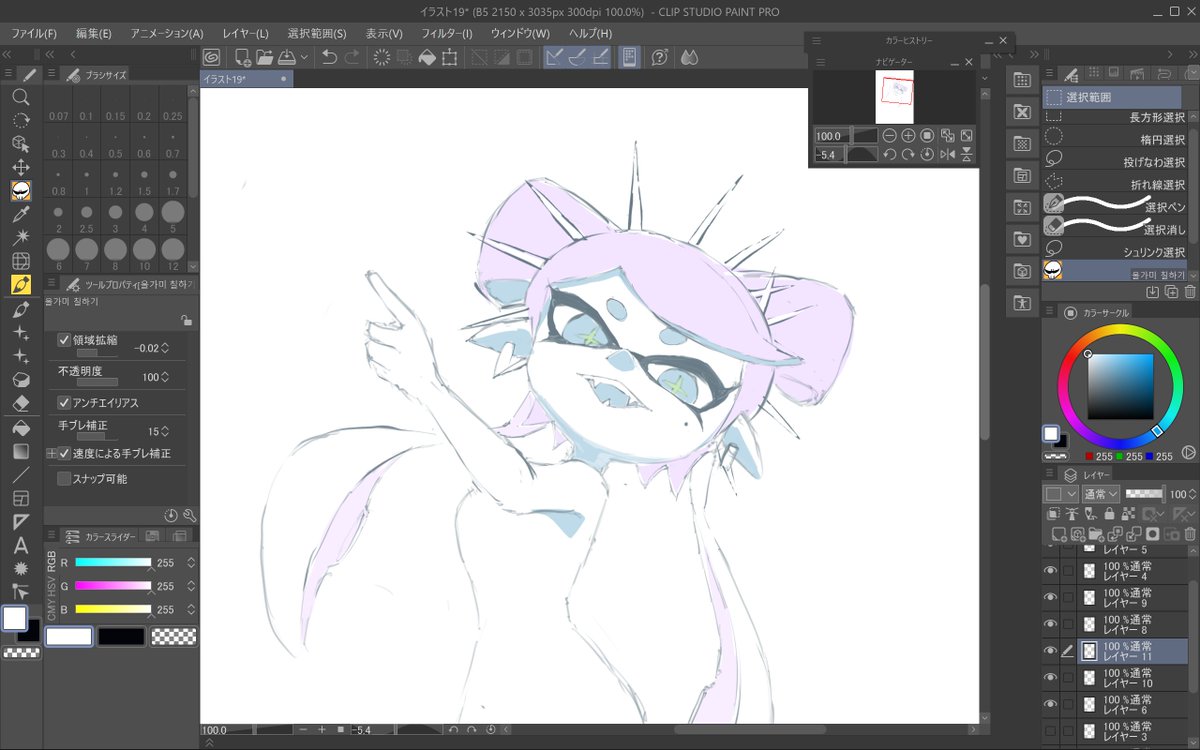The height and width of the screenshot is (750, 1200).
Task: Click the color square in the color circle
Action: click(1121, 387)
